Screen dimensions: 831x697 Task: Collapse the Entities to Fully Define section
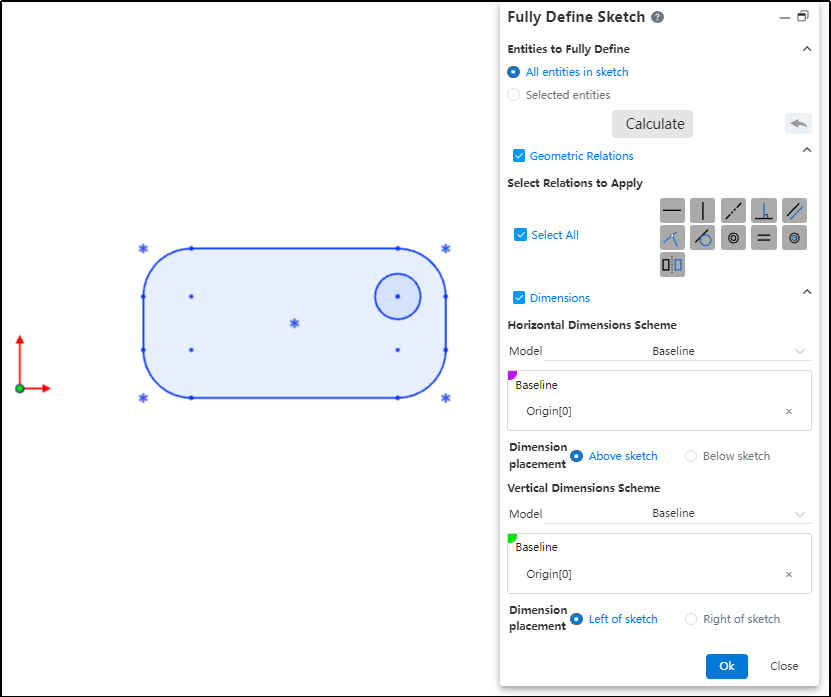[806, 49]
